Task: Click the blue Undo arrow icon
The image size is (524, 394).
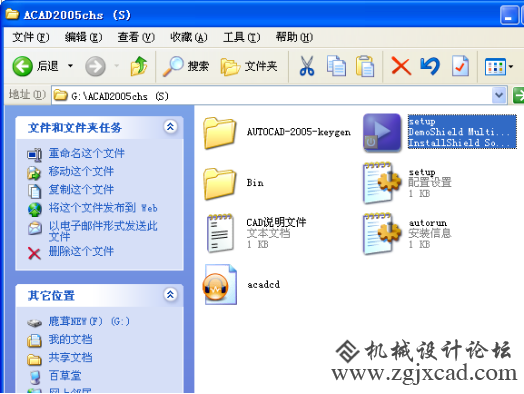Action: click(x=430, y=66)
